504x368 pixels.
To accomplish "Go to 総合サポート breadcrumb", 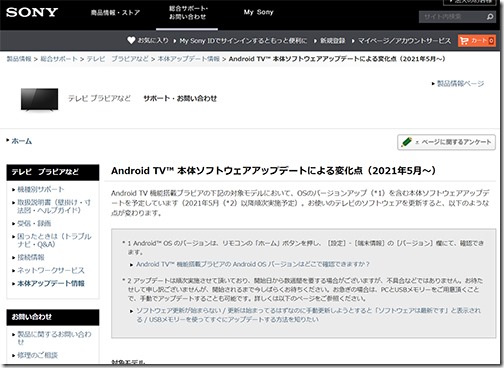I will (x=59, y=59).
